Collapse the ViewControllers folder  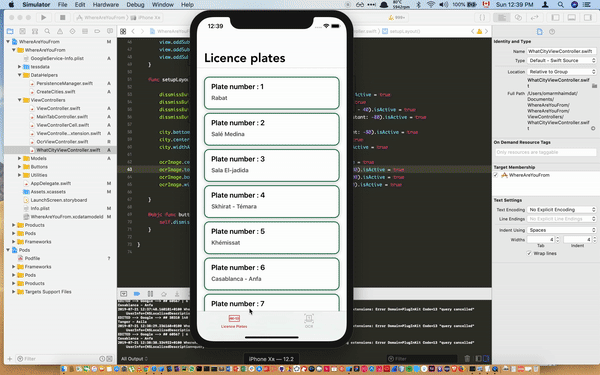20,100
